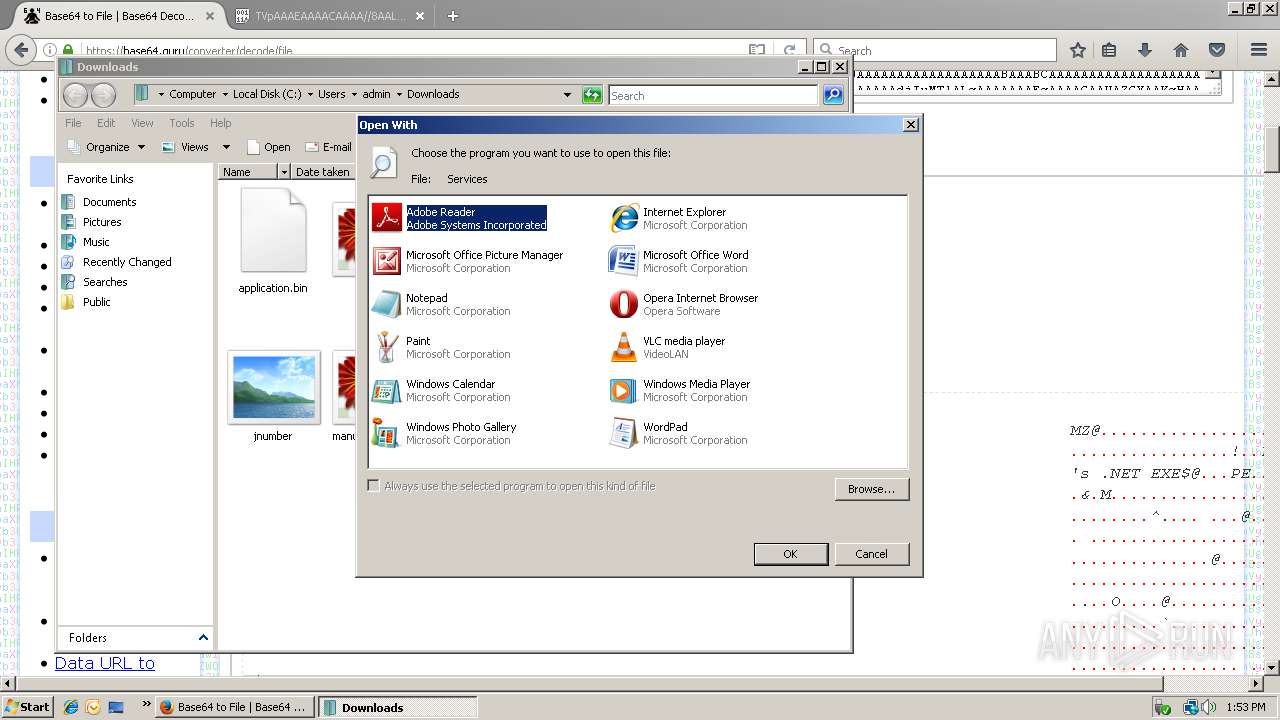Open Firefox bookmark star icon

[x=1077, y=50]
